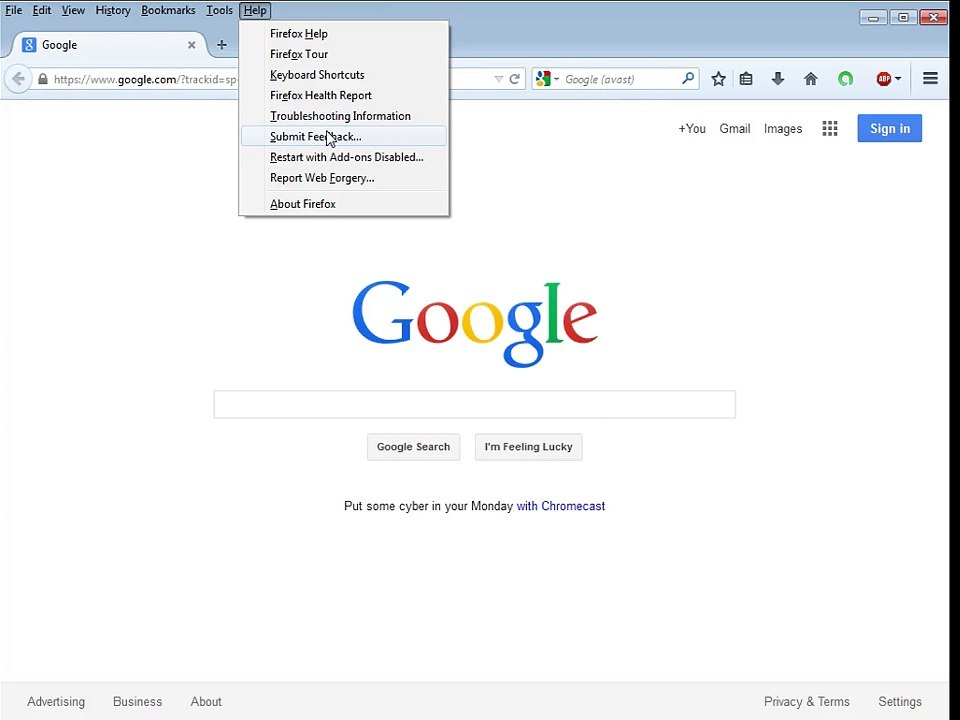Follow the with Chromecast link
The height and width of the screenshot is (720, 960).
coord(561,506)
